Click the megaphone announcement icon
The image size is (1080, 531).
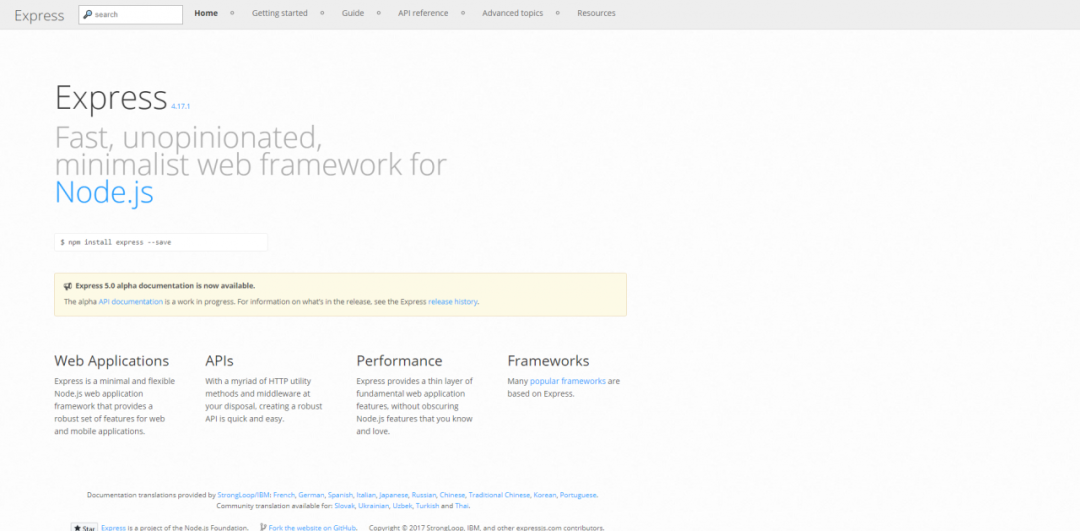(x=68, y=286)
